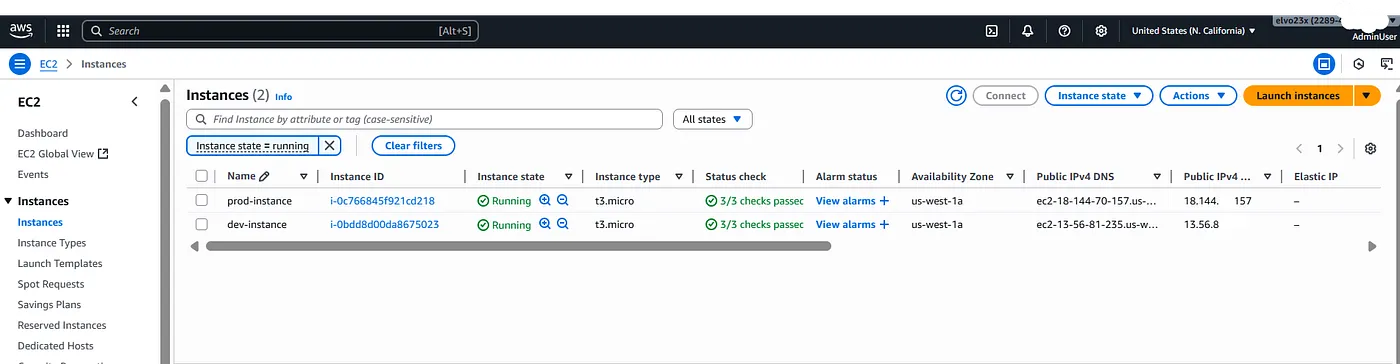Open the Services grid menu
Image resolution: width=1400 pixels, height=364 pixels.
63,31
